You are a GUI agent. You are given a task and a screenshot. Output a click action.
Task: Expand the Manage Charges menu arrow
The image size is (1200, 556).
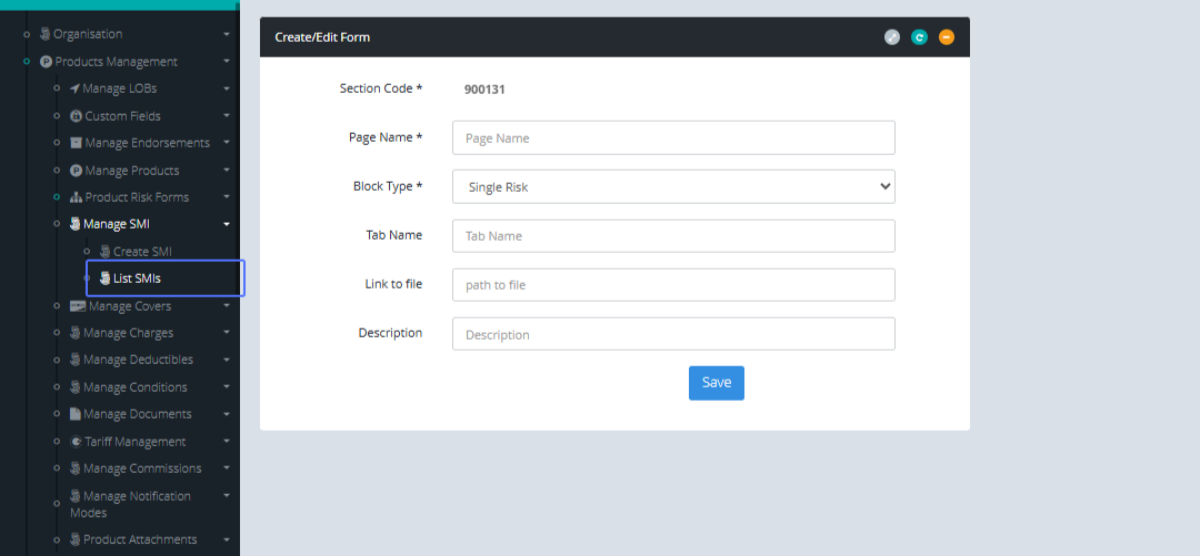[227, 333]
